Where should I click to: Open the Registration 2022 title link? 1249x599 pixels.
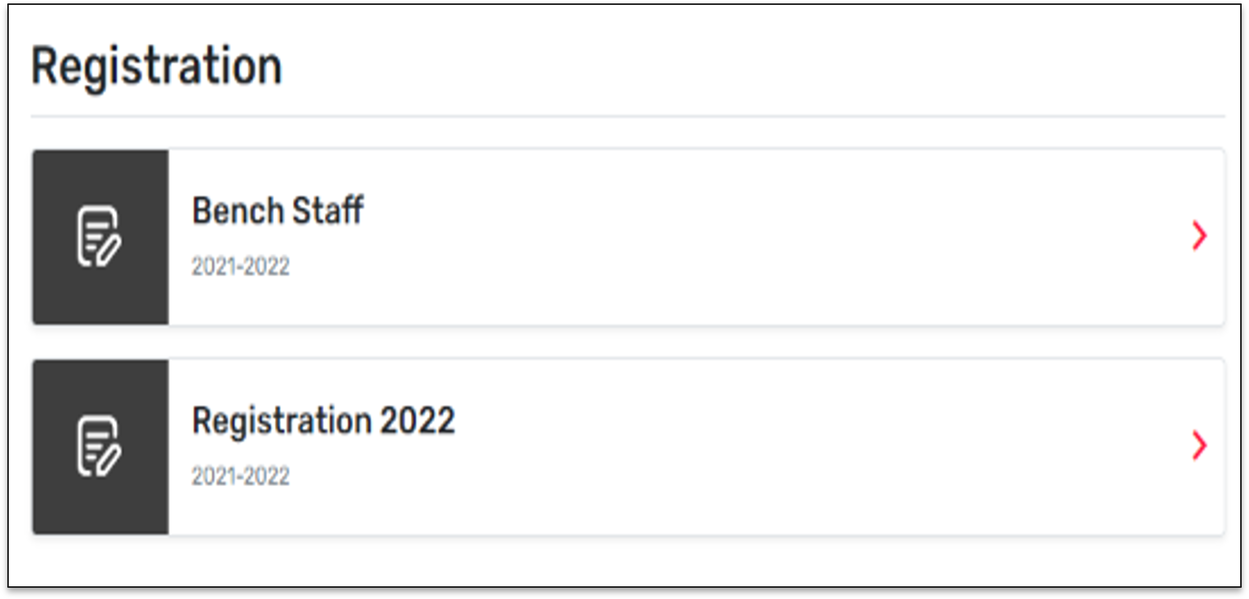(x=323, y=421)
